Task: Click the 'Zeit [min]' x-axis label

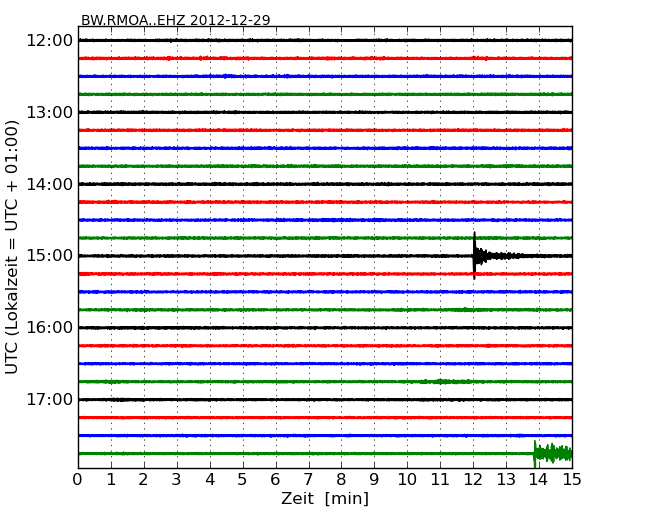Action: click(x=324, y=499)
